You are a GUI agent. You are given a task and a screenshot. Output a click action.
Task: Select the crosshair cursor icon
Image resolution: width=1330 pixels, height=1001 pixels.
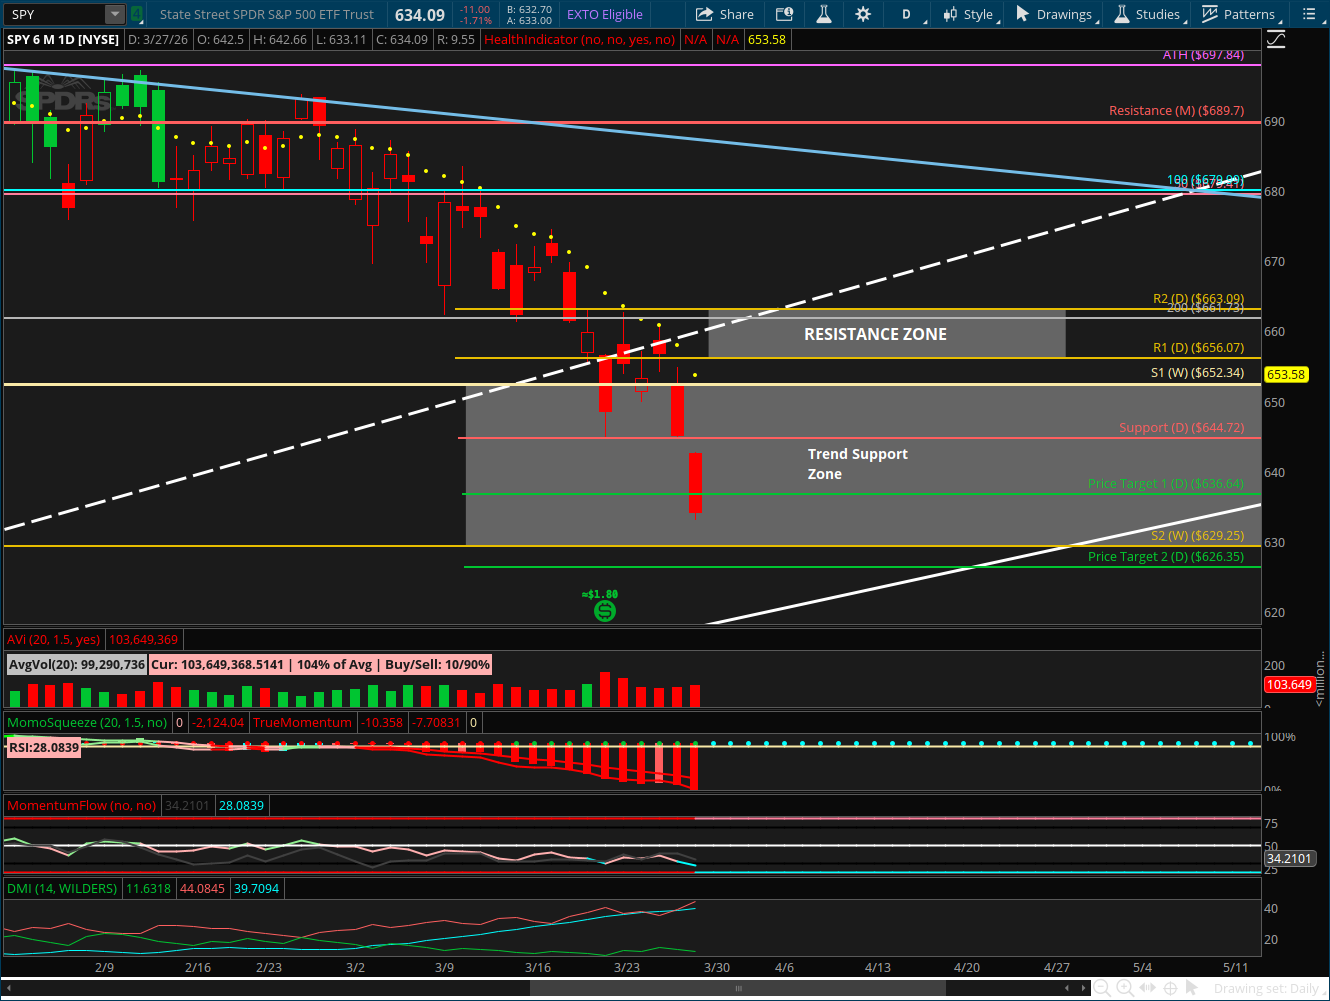[1170, 988]
